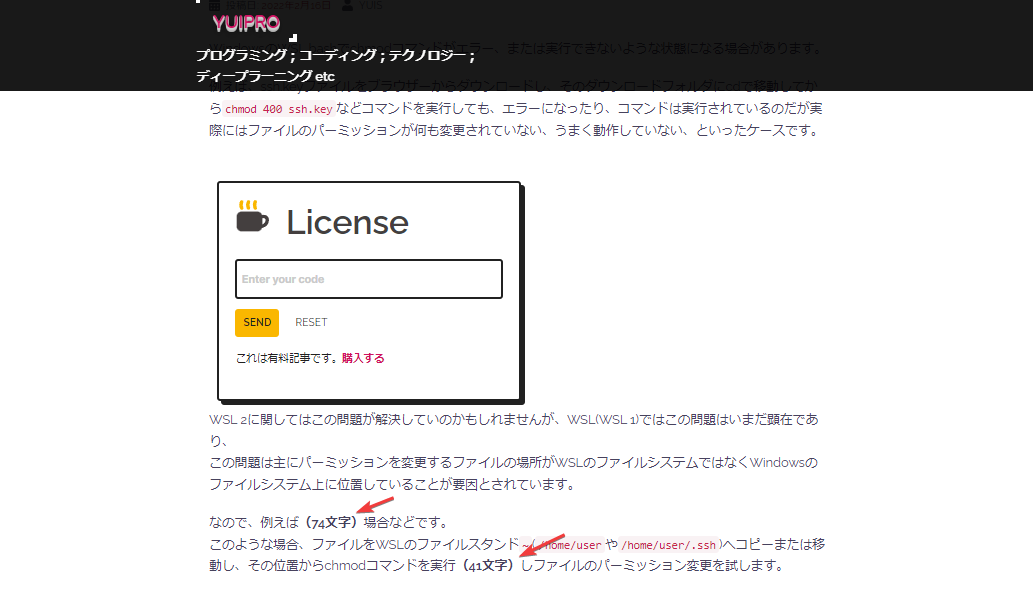Click the License heading text
This screenshot has width=1033, height=593.
pos(347,222)
